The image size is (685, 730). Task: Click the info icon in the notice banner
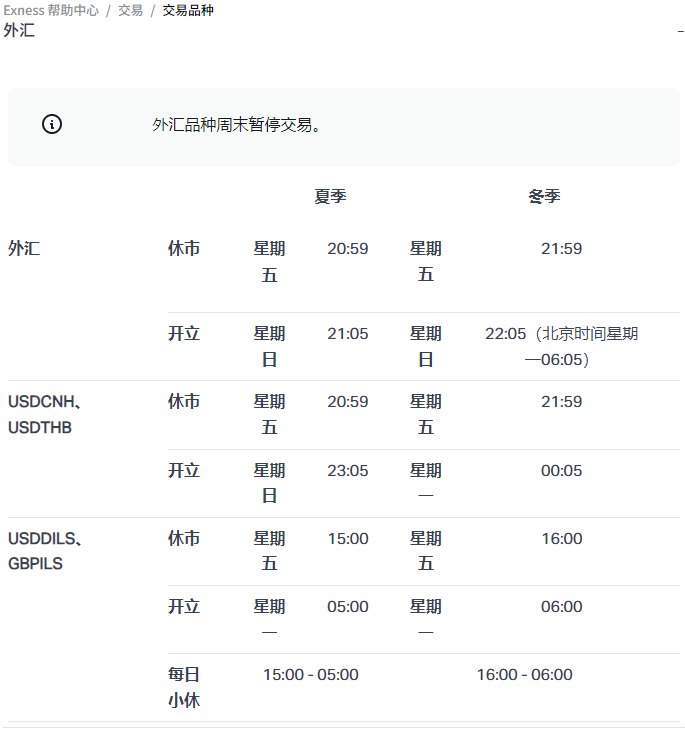coord(52,125)
